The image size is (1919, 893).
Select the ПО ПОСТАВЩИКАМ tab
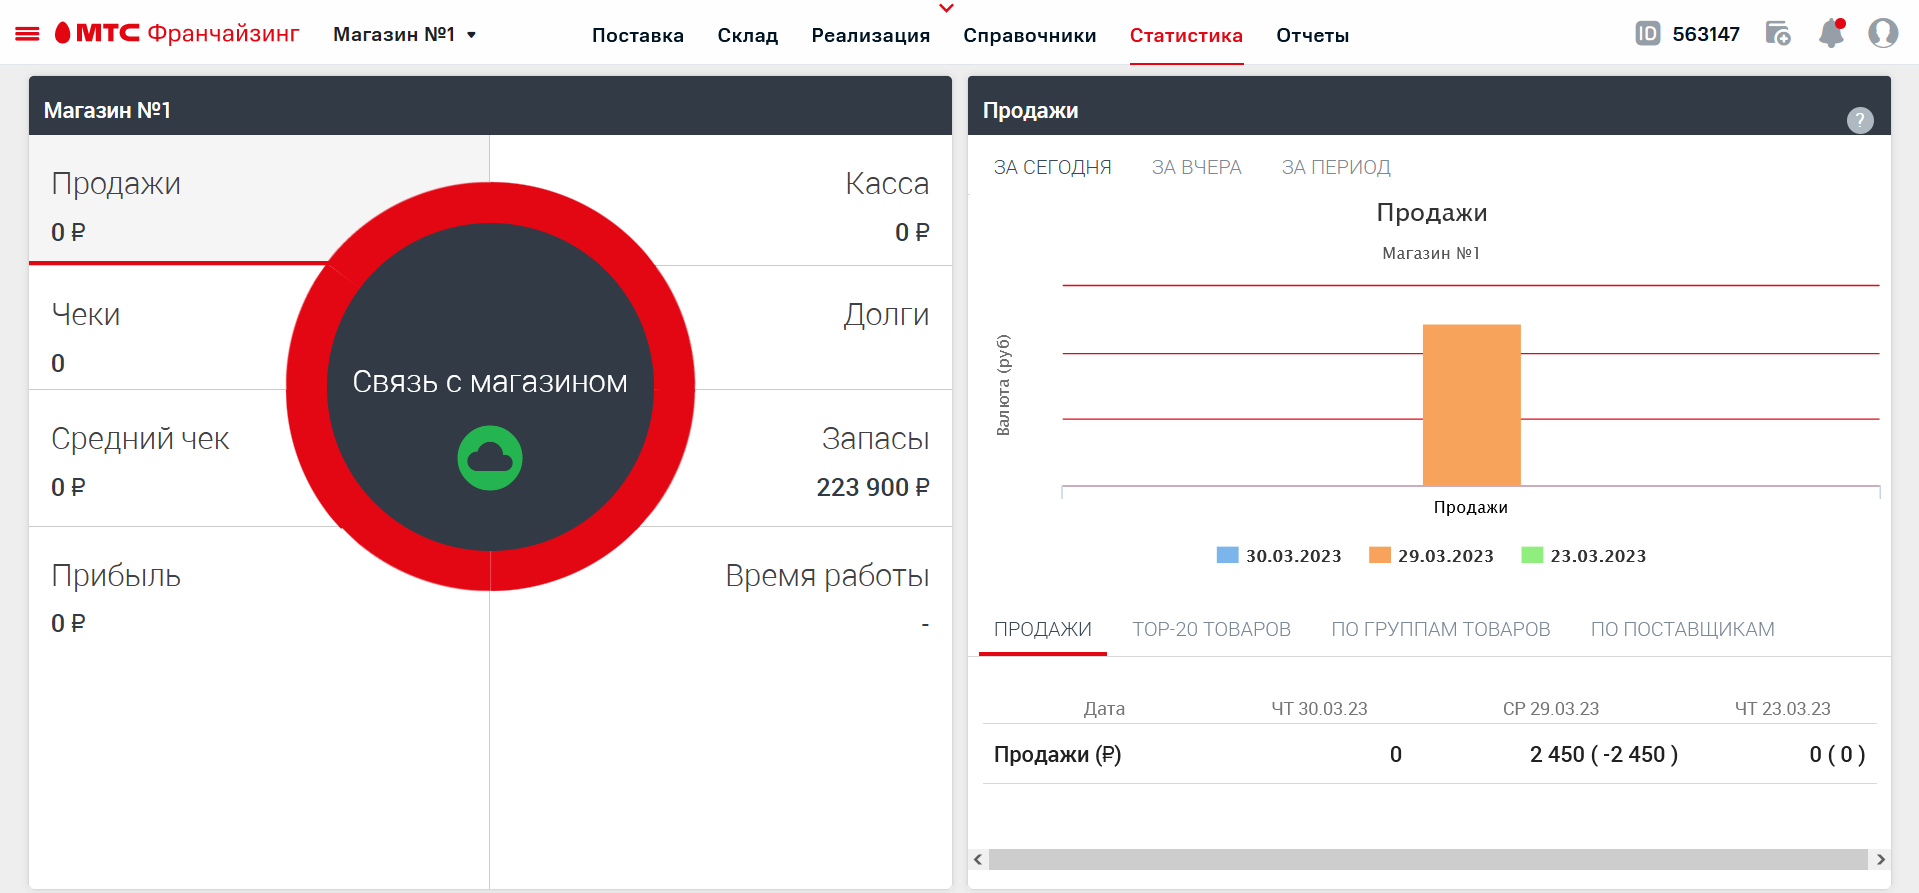(1682, 629)
